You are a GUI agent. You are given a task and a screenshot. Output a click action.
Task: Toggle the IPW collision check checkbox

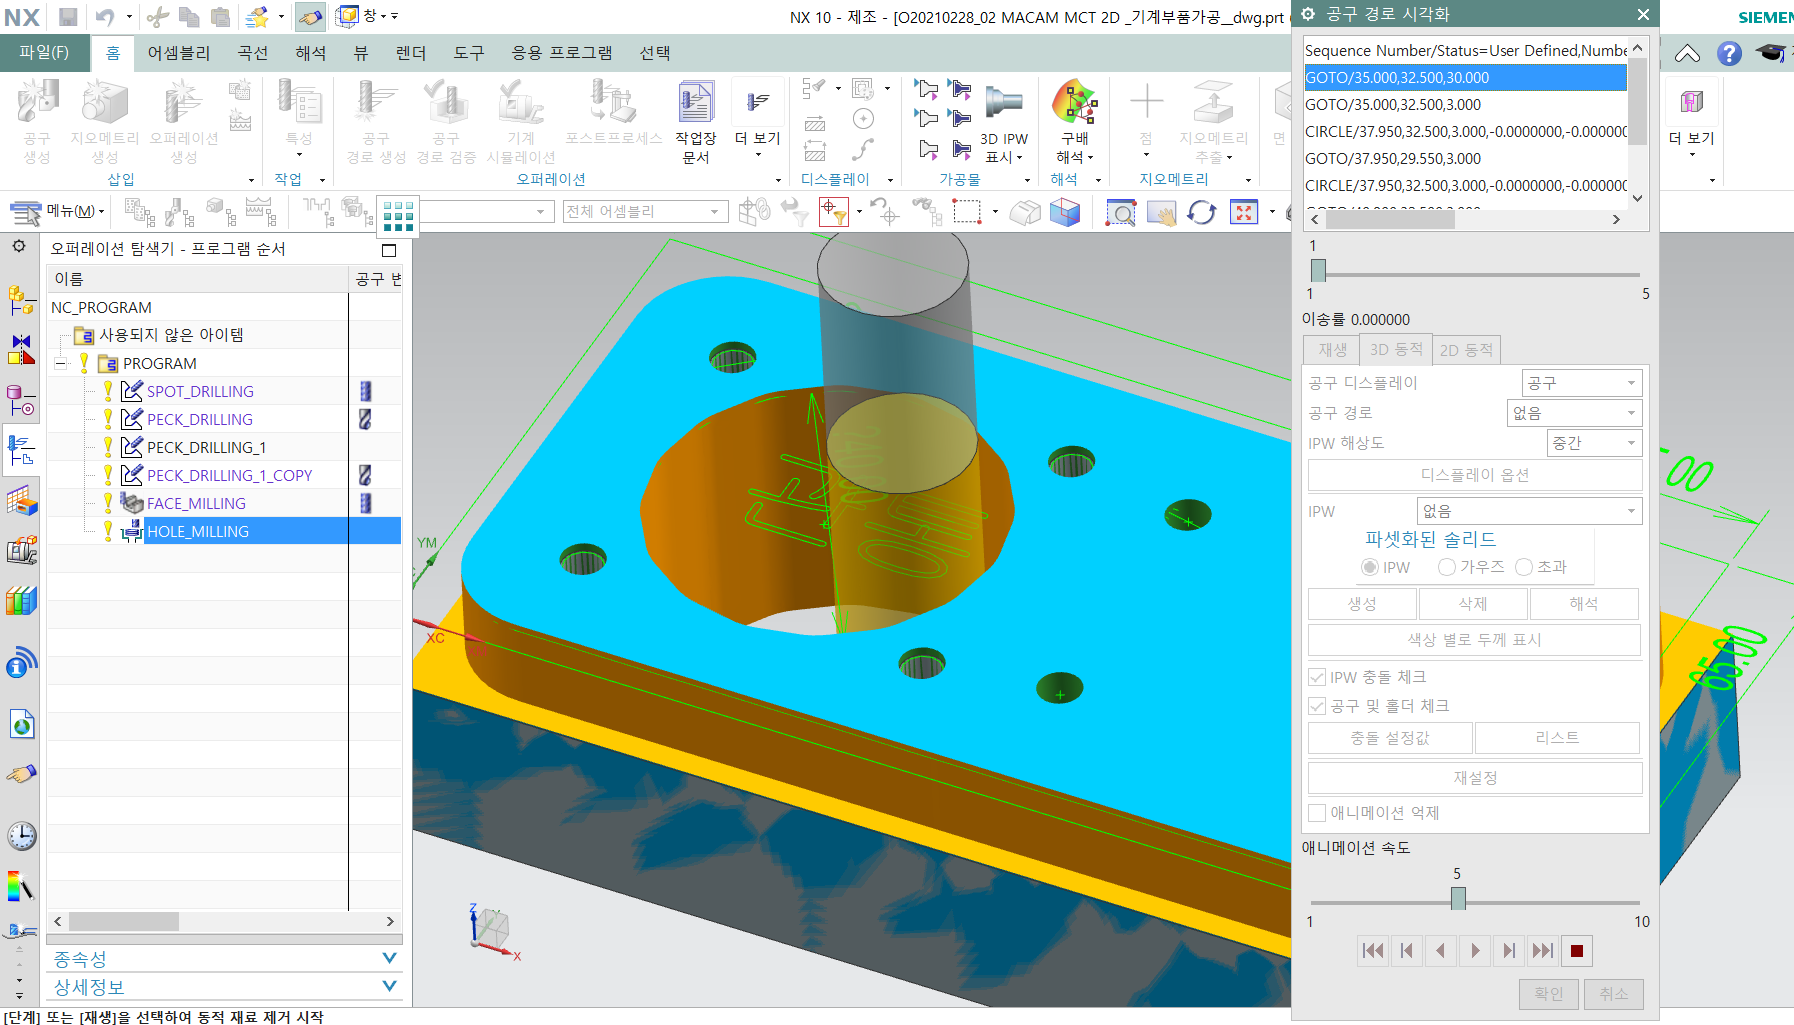point(1317,677)
